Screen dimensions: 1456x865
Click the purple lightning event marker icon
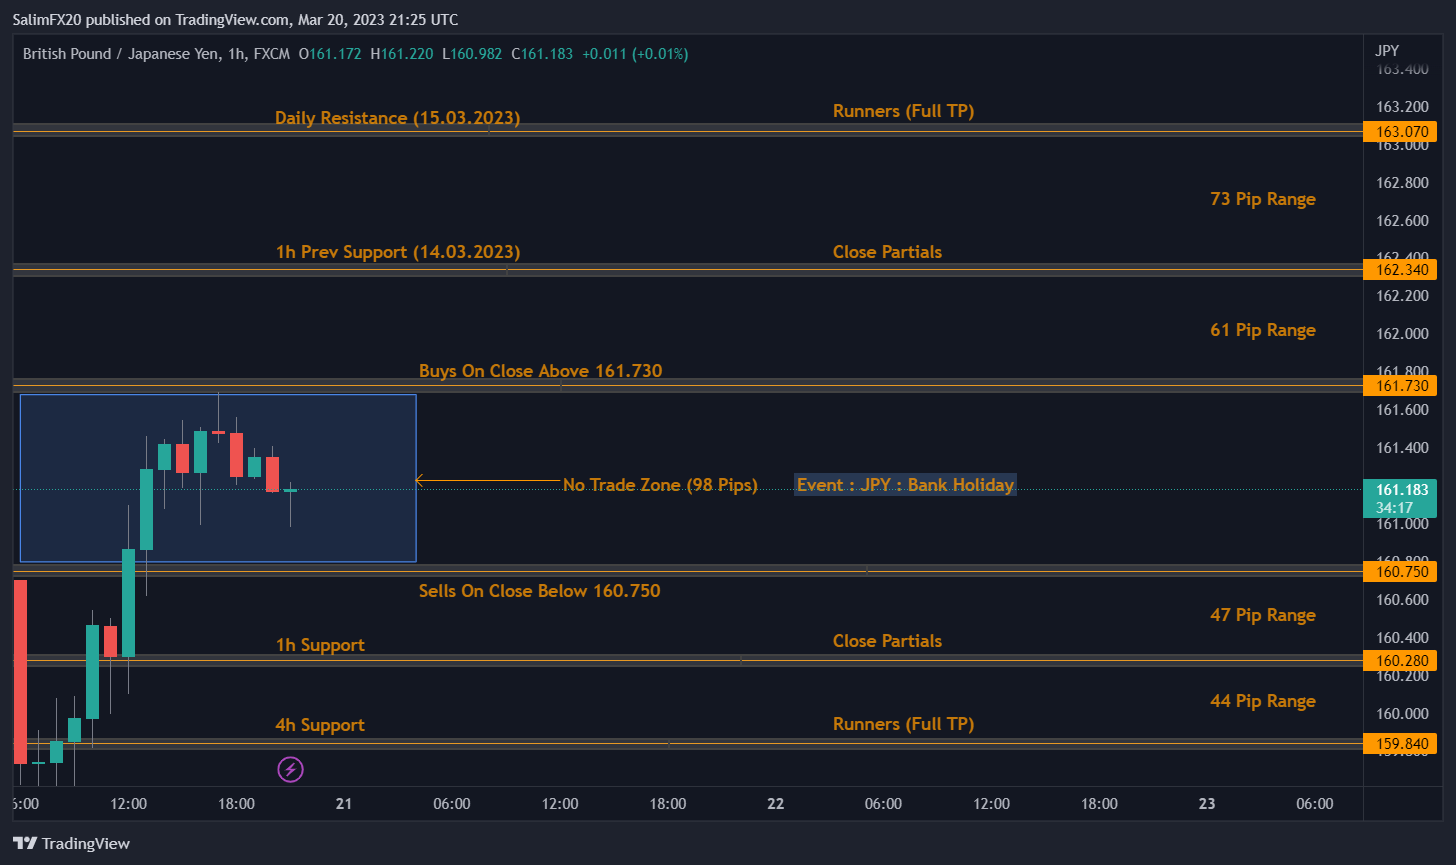[x=290, y=769]
